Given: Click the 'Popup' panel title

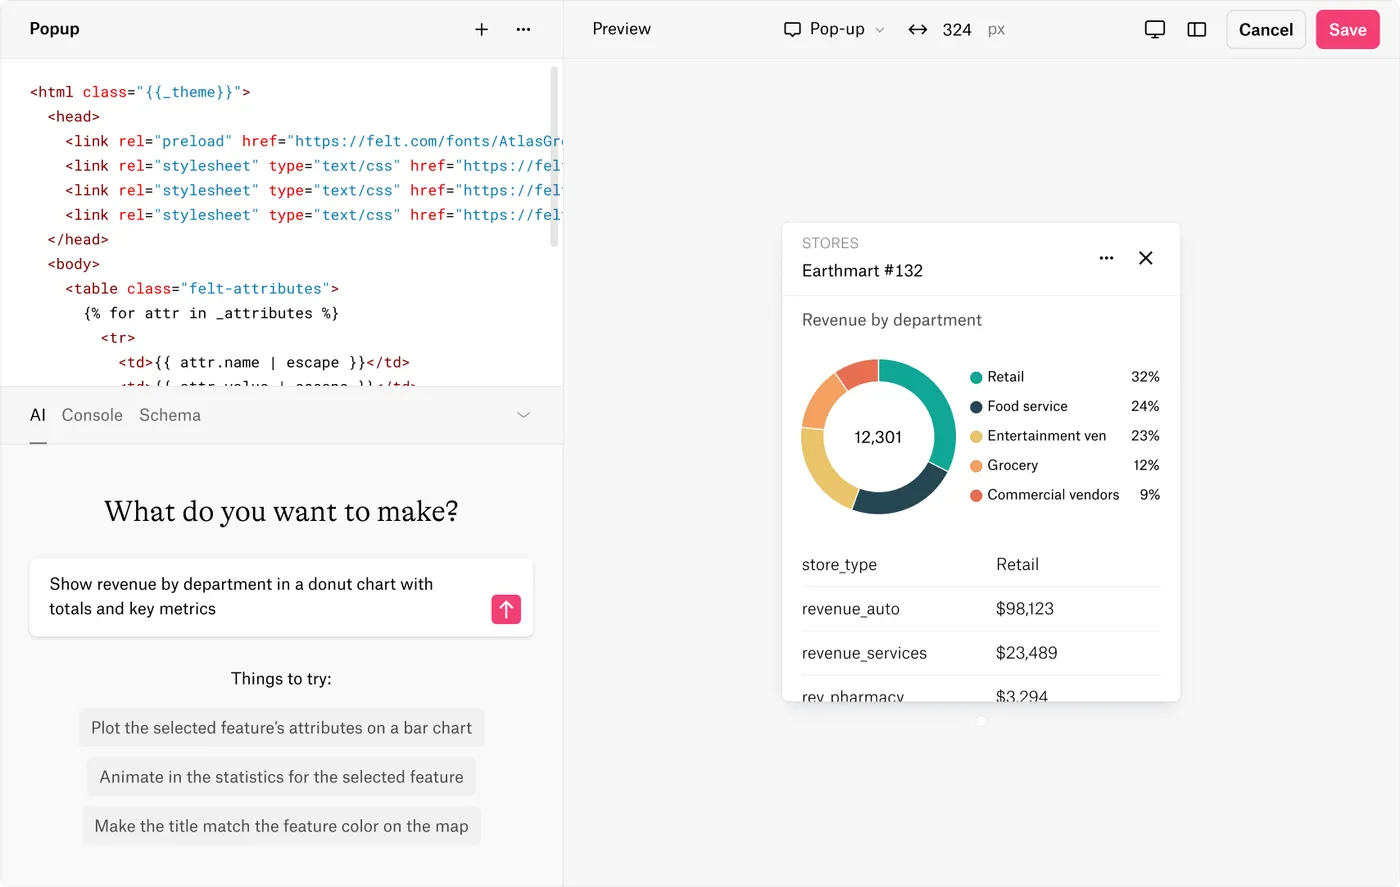Looking at the screenshot, I should click(x=54, y=29).
